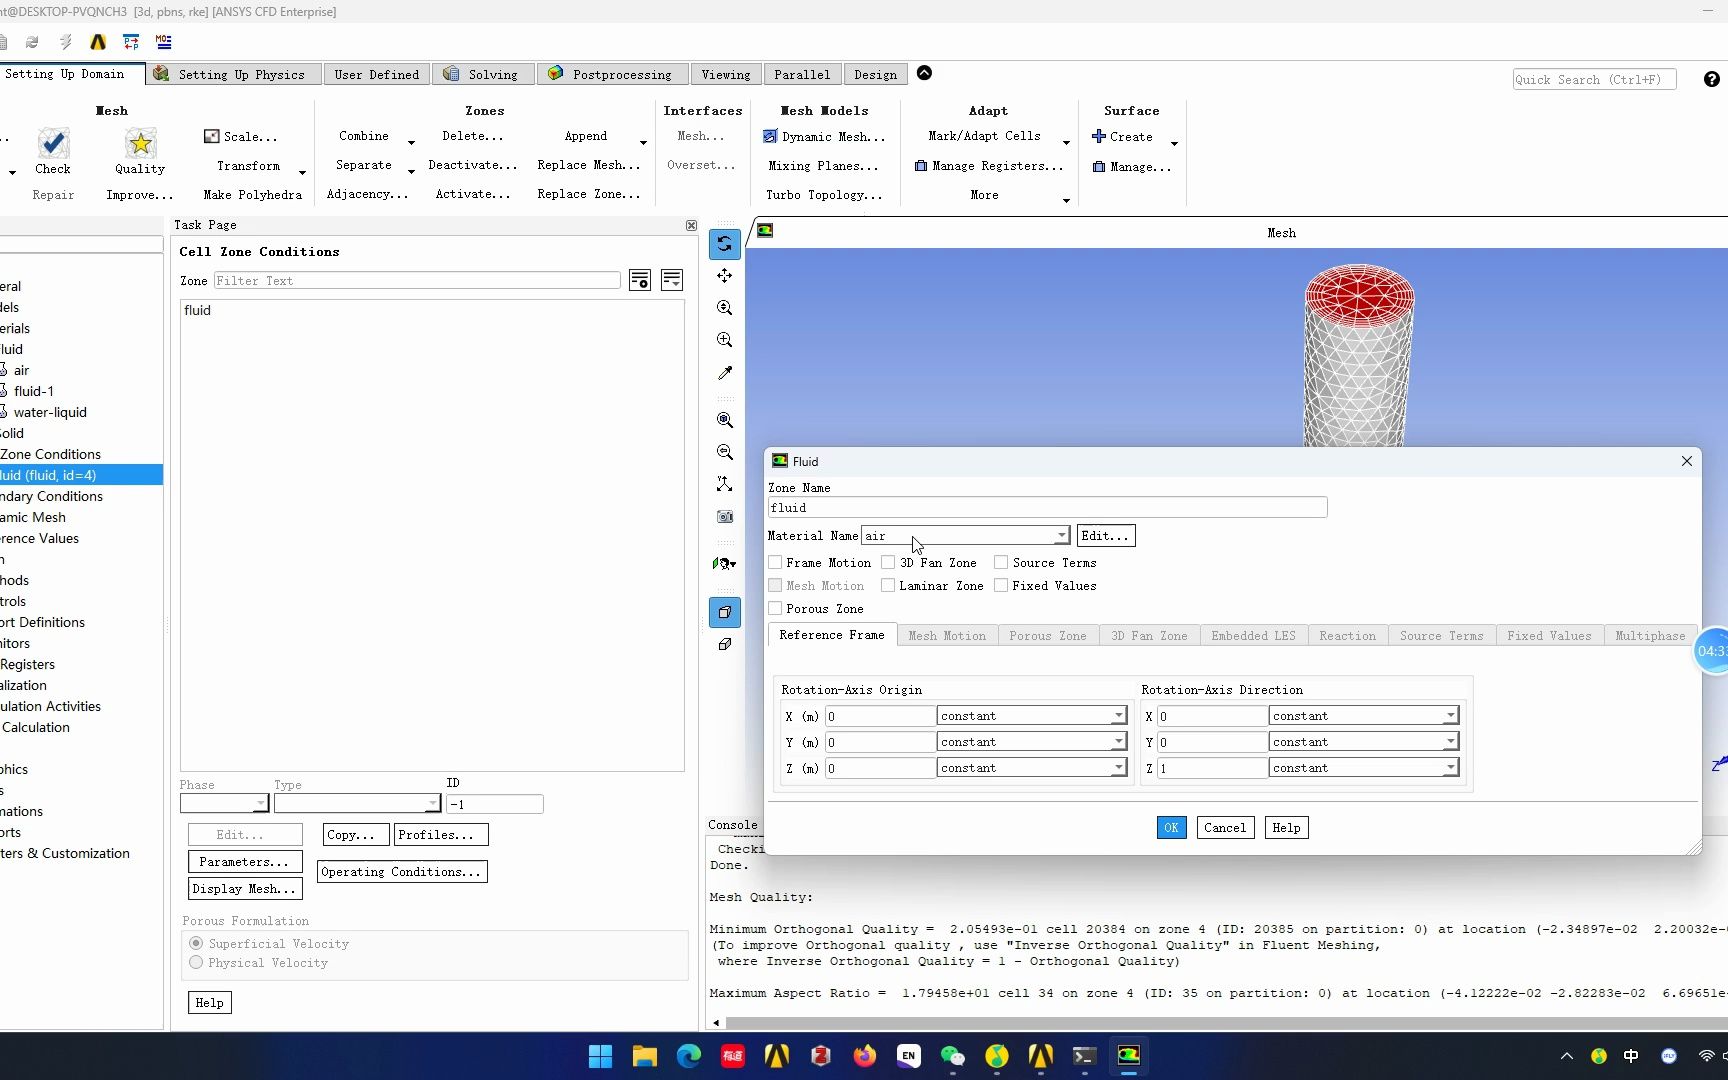Select the pan view tool
Screen dimensions: 1728x1080
point(724,276)
